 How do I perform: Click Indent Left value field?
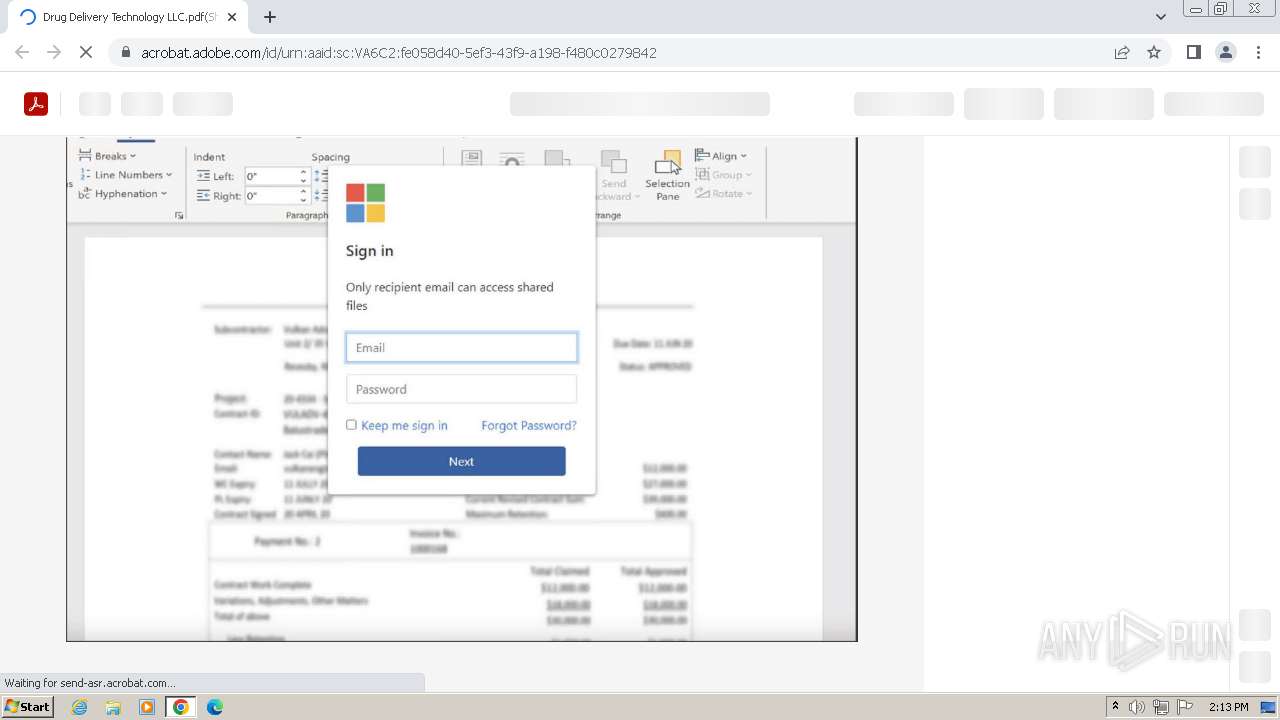[275, 176]
